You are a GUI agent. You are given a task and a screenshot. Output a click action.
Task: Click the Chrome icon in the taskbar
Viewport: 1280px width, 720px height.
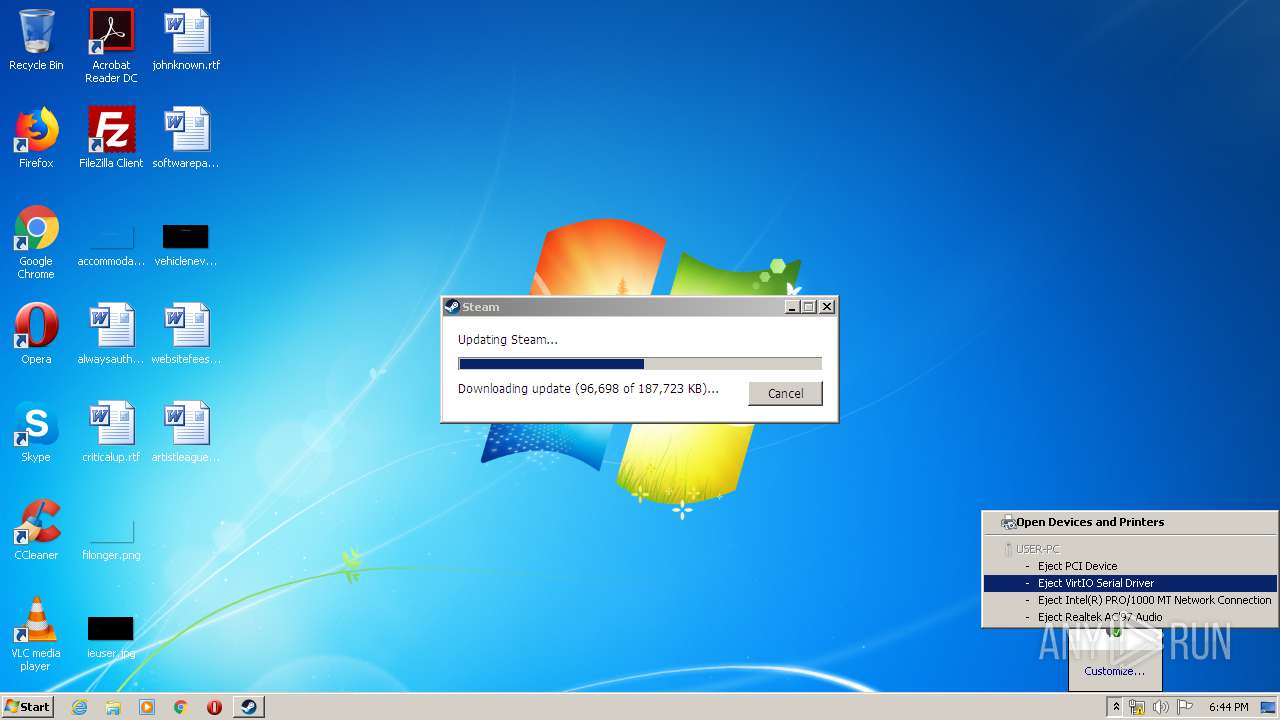tap(180, 707)
